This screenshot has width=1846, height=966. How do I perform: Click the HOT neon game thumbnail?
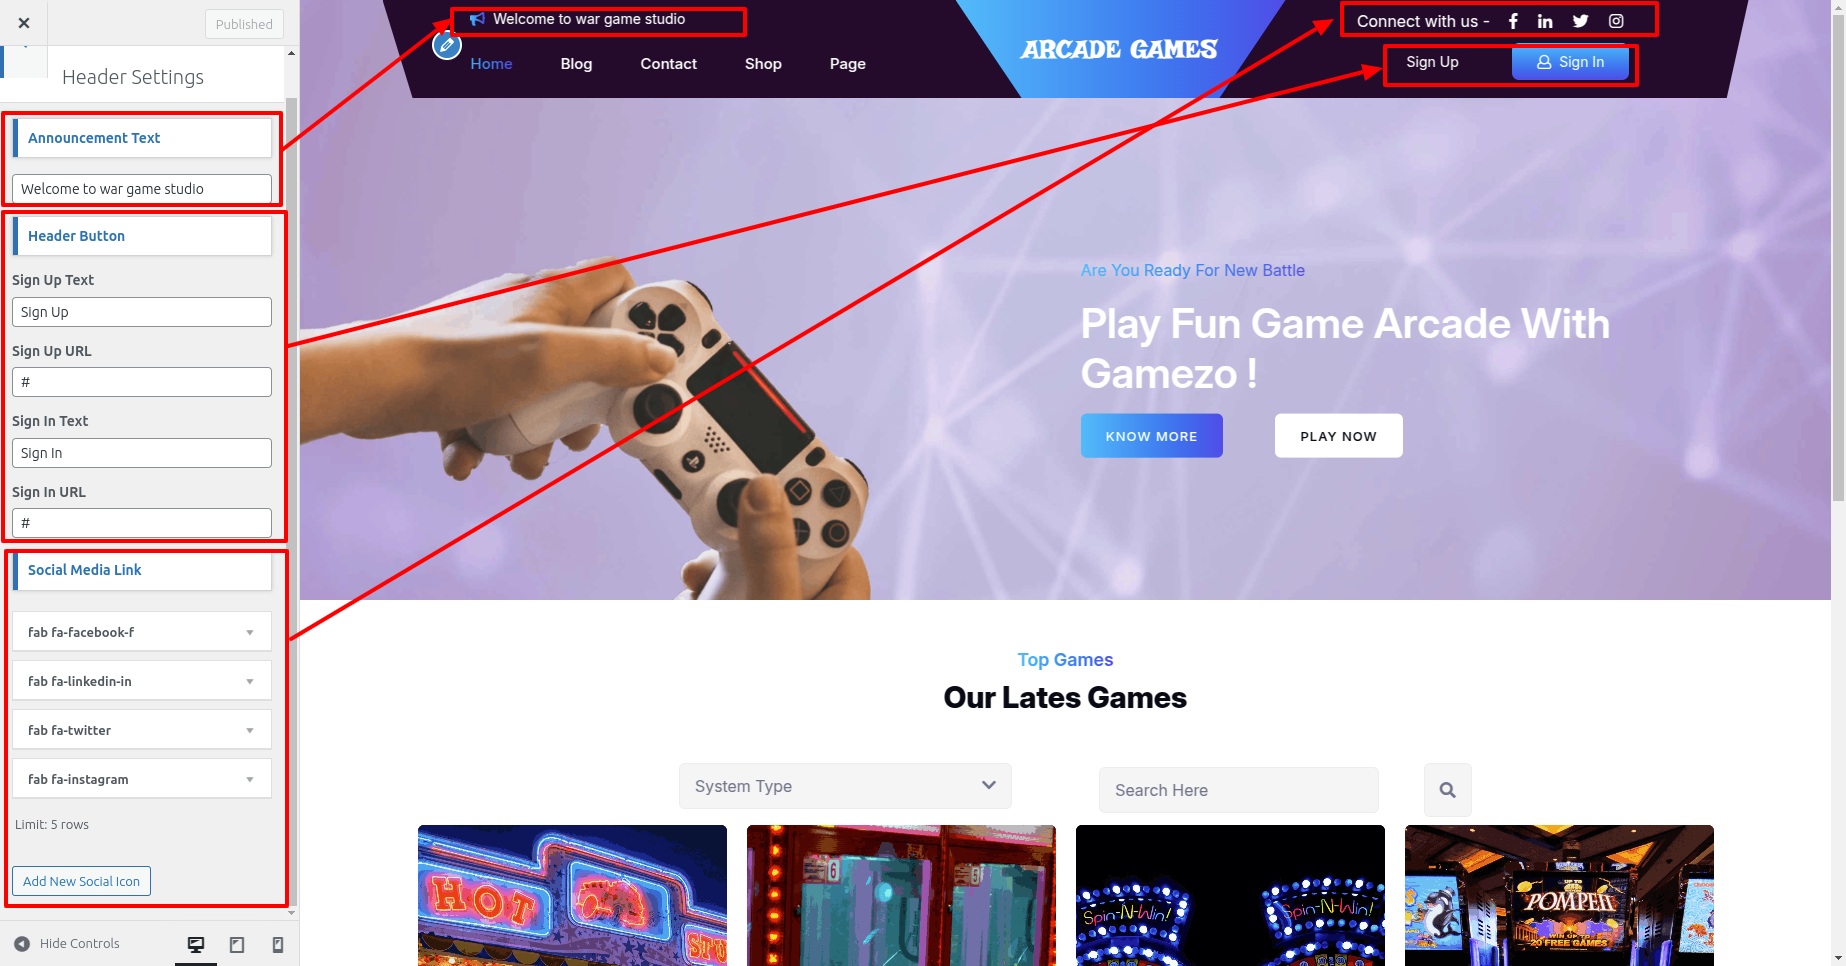click(x=572, y=895)
